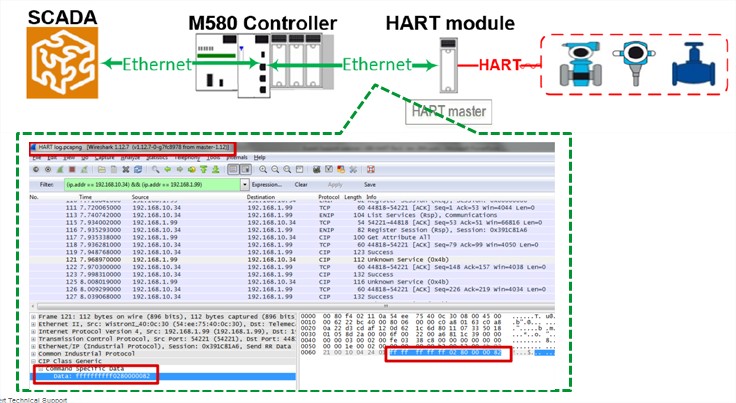The width and height of the screenshot is (736, 403).
Task: Go to packet number icon
Action: pos(192,169)
